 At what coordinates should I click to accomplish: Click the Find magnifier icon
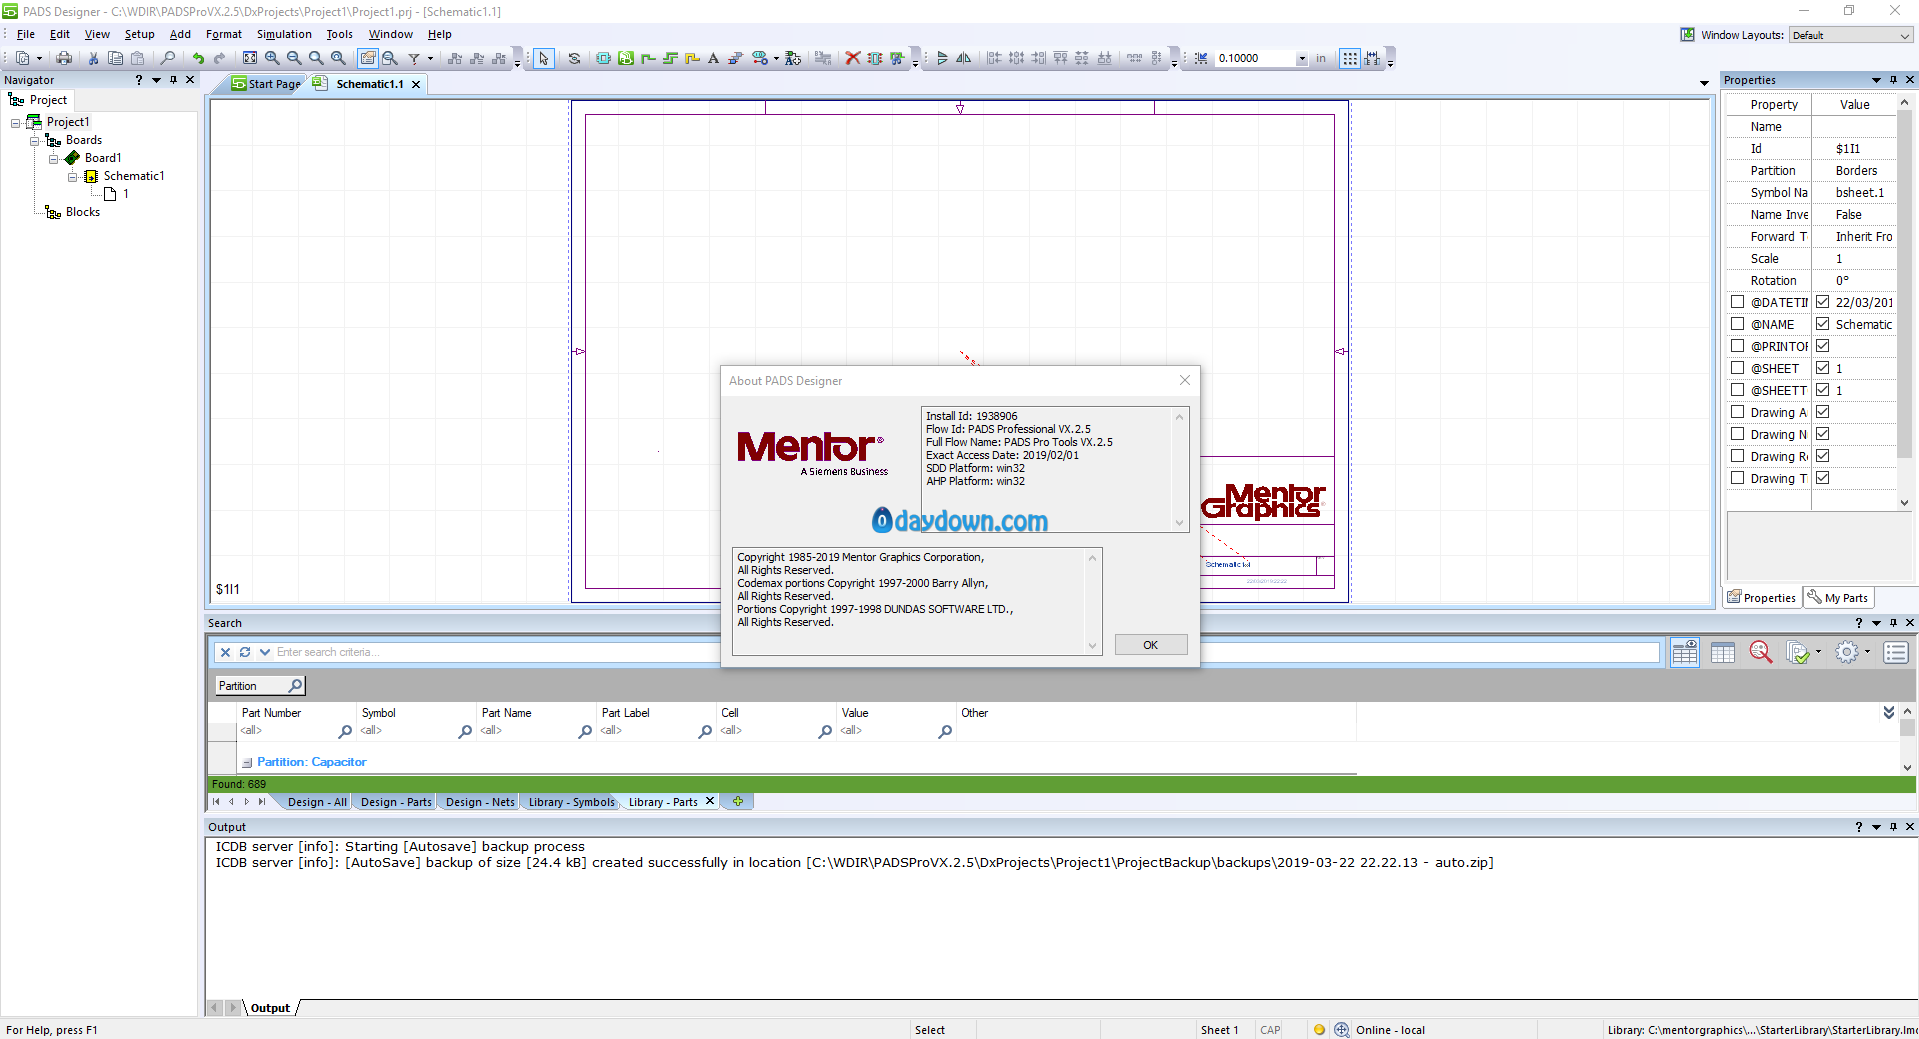pyautogui.click(x=168, y=58)
